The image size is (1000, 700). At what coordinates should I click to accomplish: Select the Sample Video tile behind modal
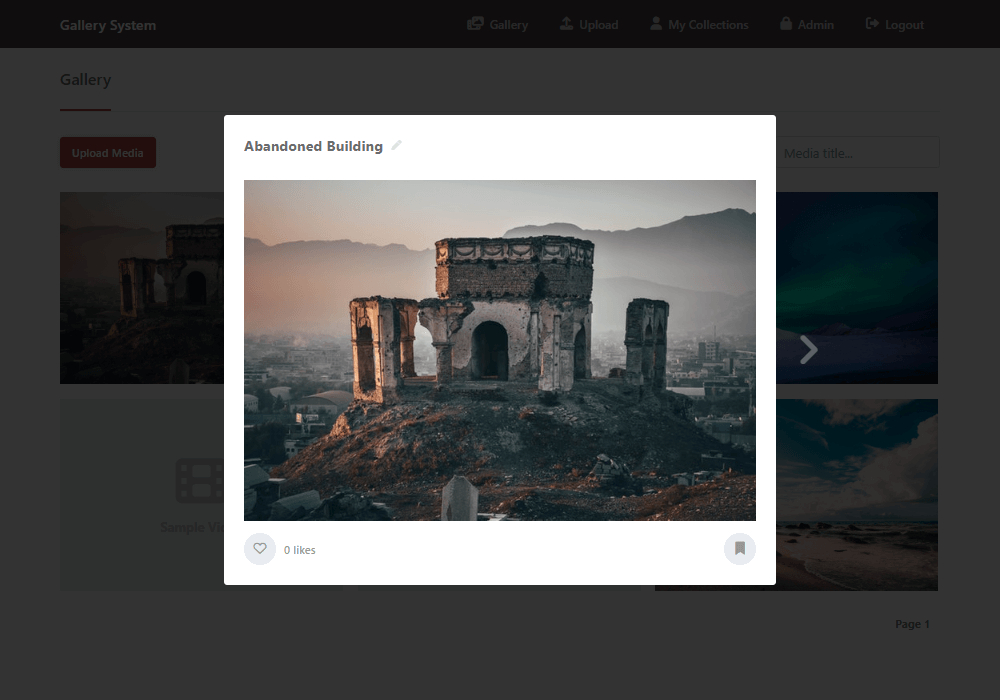(142, 494)
